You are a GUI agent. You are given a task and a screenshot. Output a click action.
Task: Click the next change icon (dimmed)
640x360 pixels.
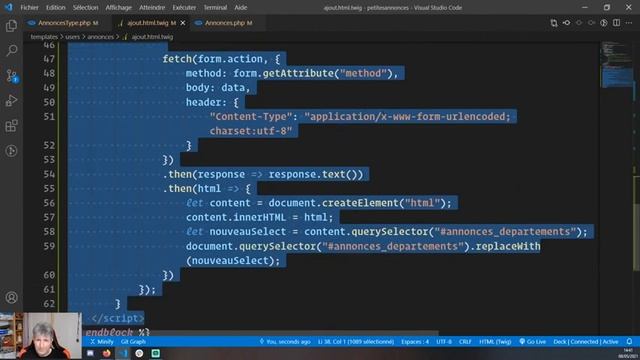tap(591, 23)
